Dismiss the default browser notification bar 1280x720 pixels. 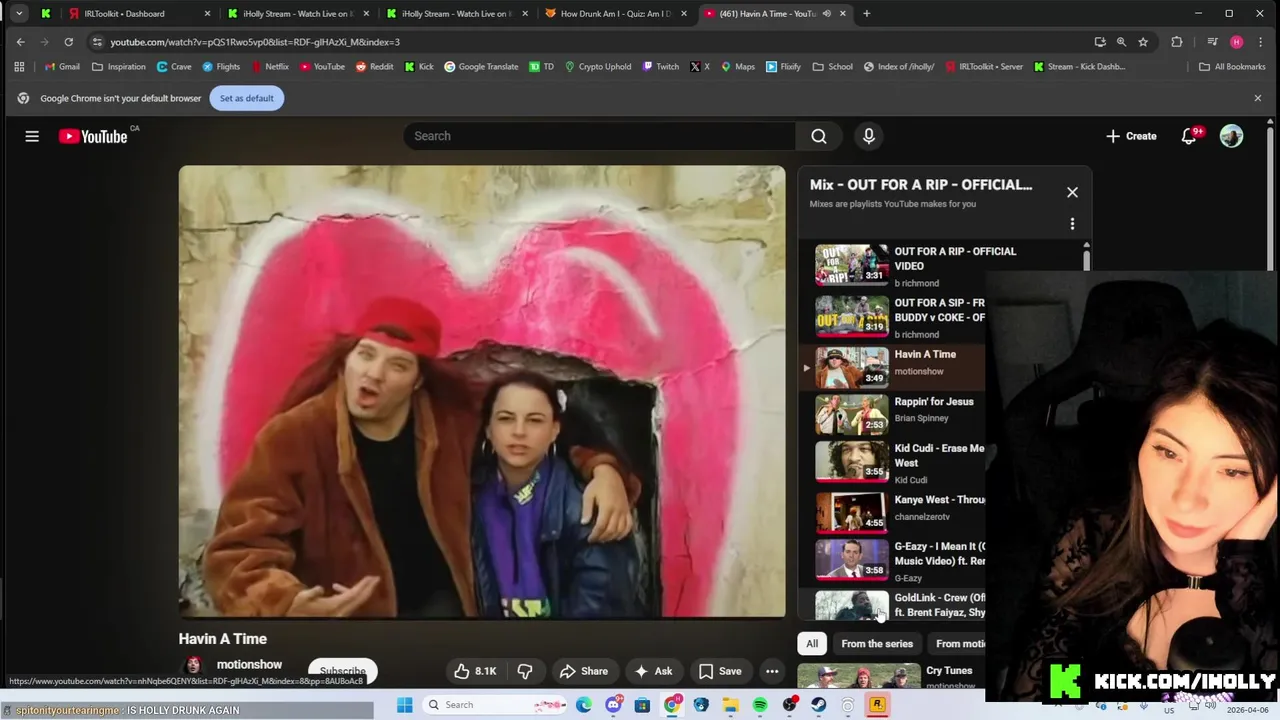1258,98
